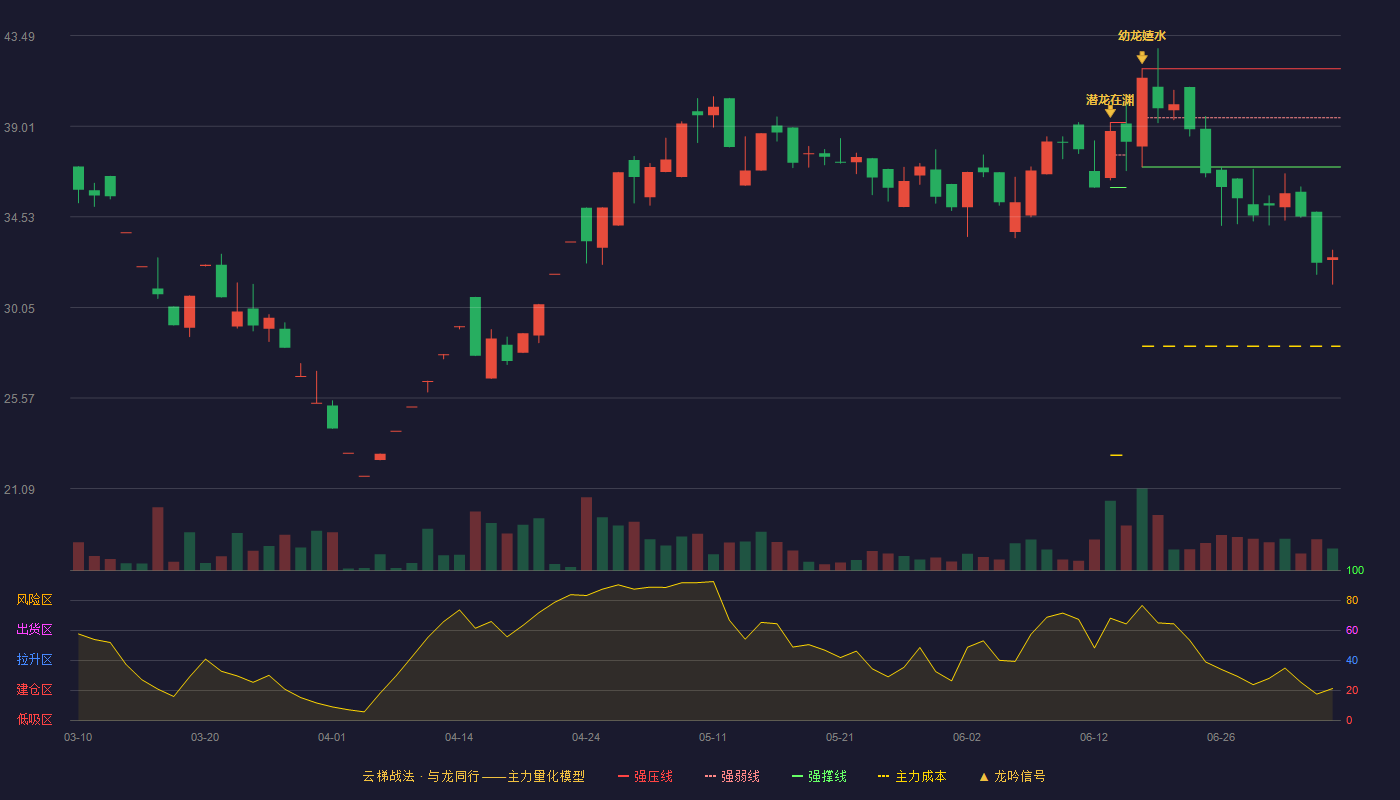Click the tall red candle under 幼龙嬉水
The height and width of the screenshot is (800, 1400).
pos(1142,112)
